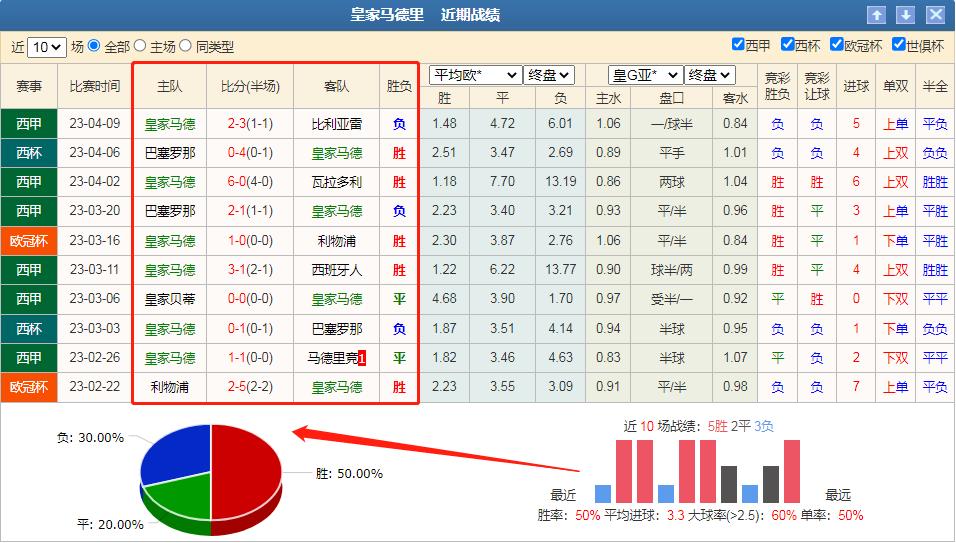The image size is (956, 543).
Task: Open score 0-4(0-1) on the 23-04-06 row
Action: click(250, 152)
